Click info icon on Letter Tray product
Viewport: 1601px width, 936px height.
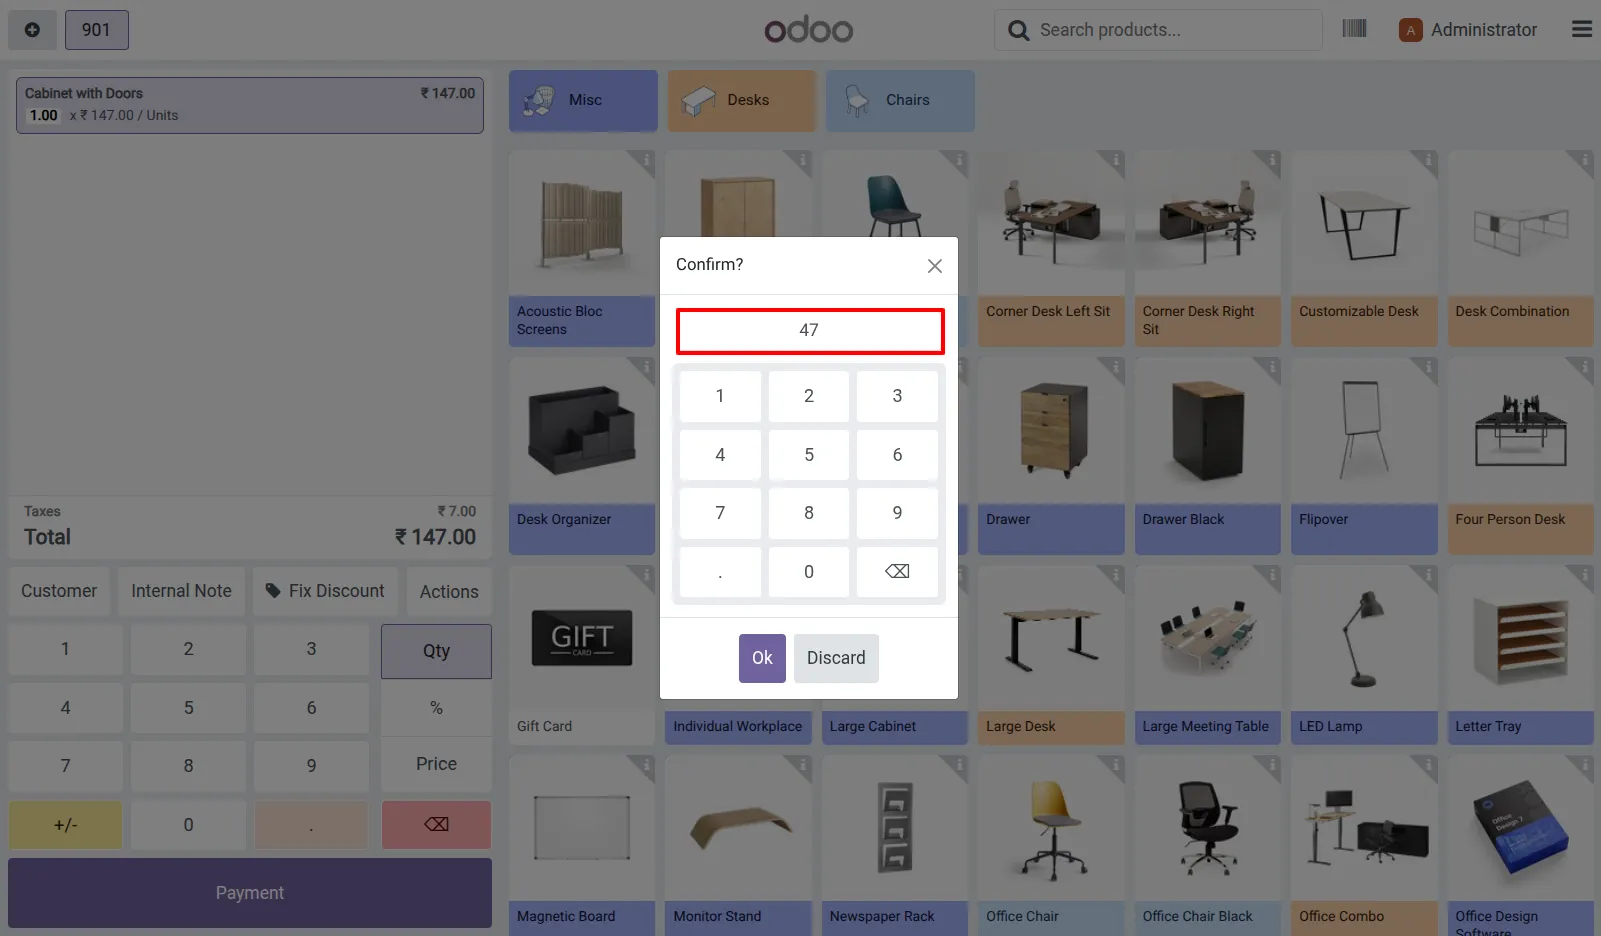pos(1584,575)
